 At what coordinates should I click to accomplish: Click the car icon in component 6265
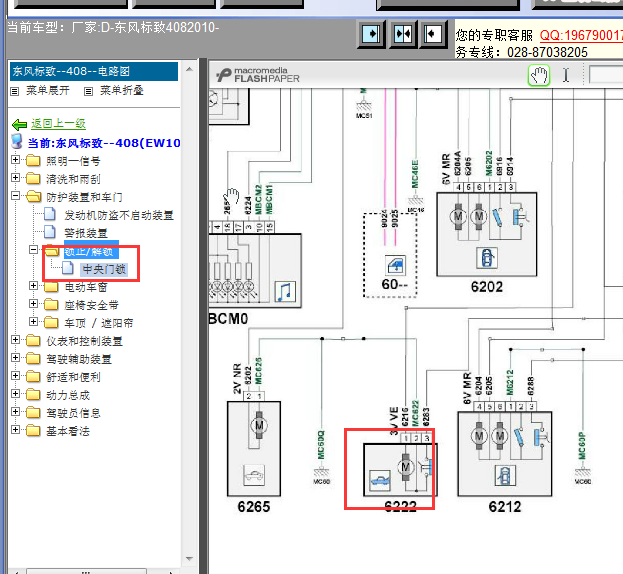point(253,475)
